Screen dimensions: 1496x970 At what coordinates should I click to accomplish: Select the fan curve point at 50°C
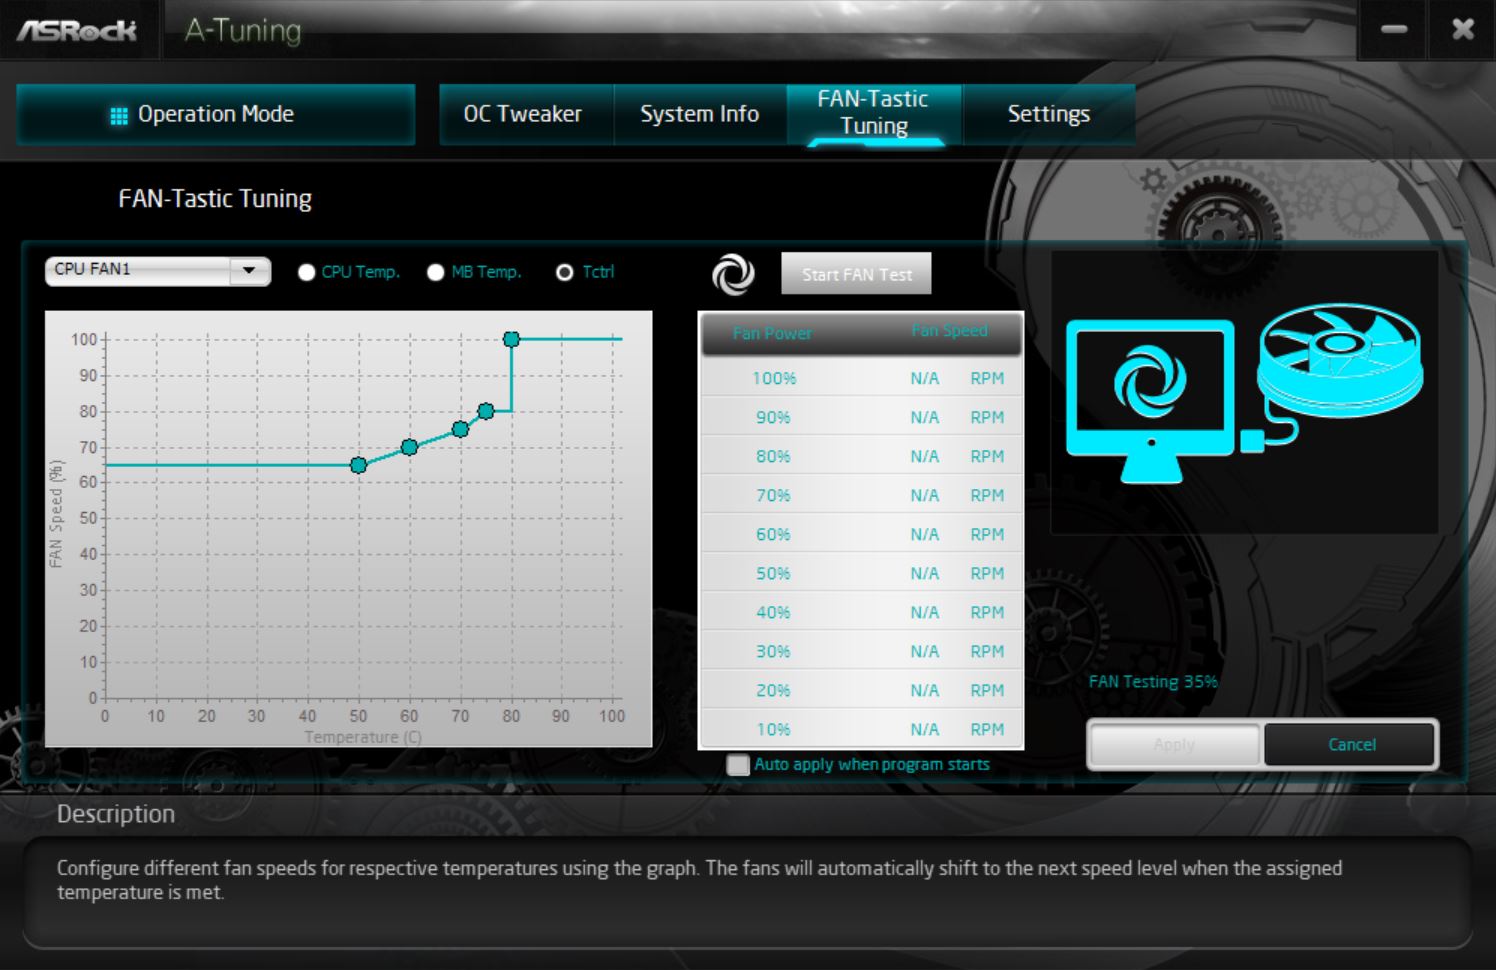pyautogui.click(x=358, y=465)
